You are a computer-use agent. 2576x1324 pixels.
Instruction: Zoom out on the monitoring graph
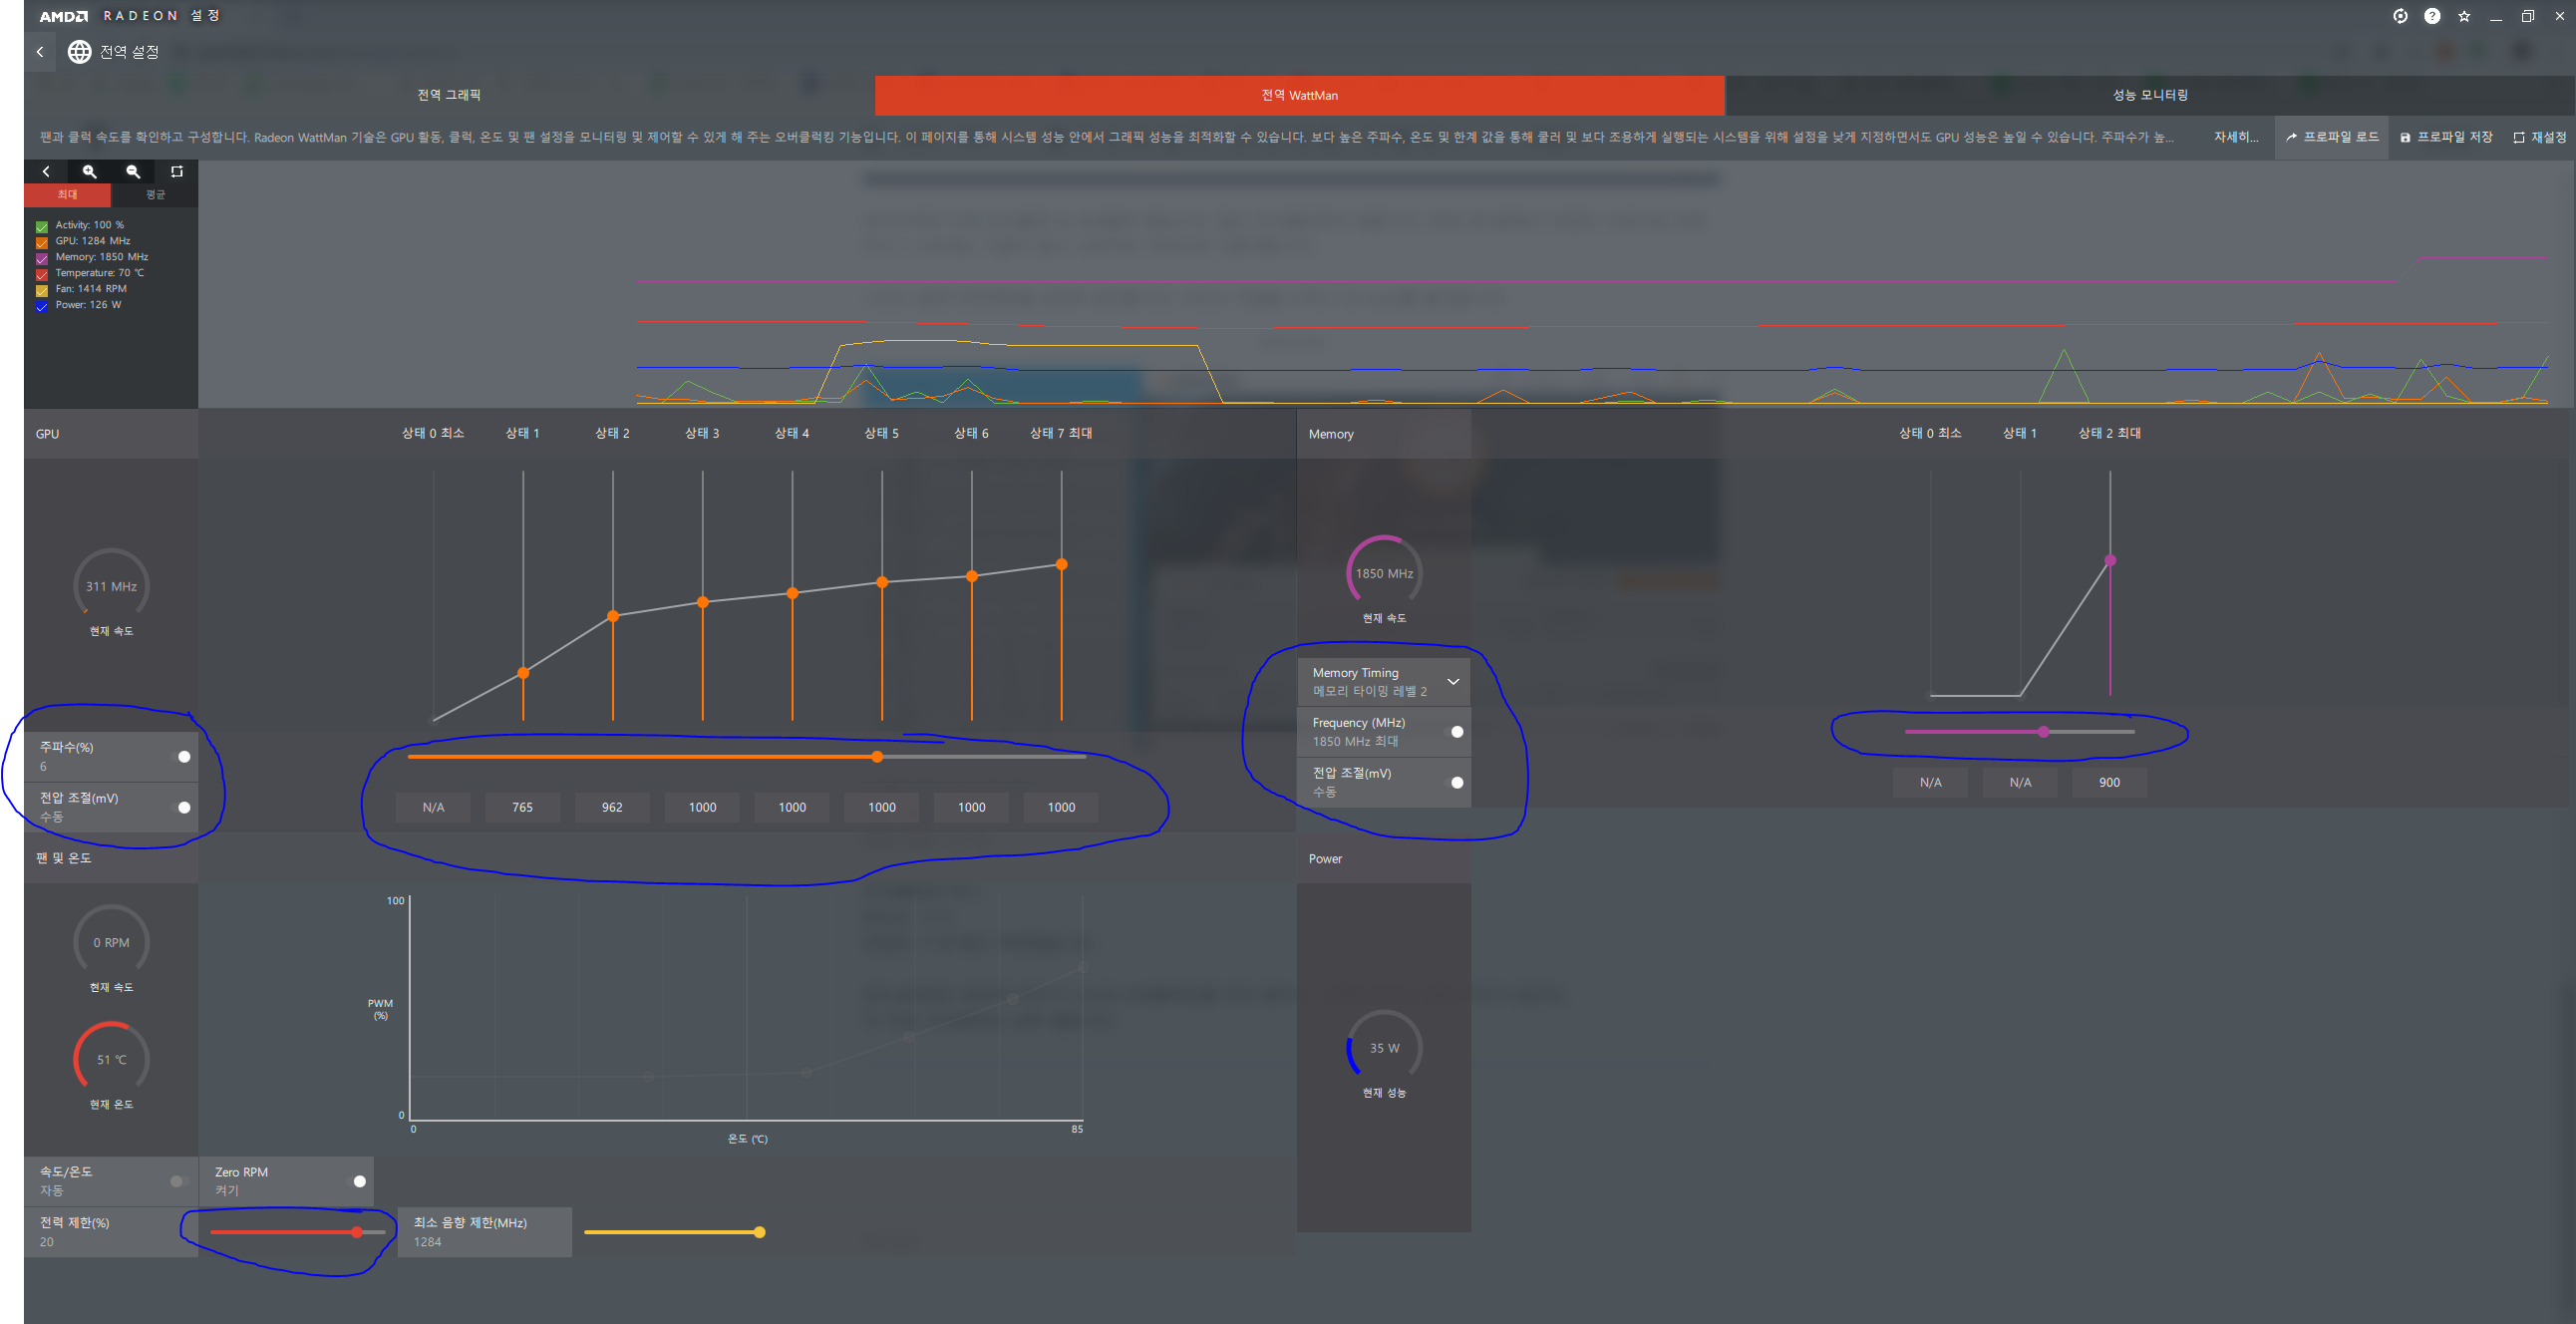point(133,171)
